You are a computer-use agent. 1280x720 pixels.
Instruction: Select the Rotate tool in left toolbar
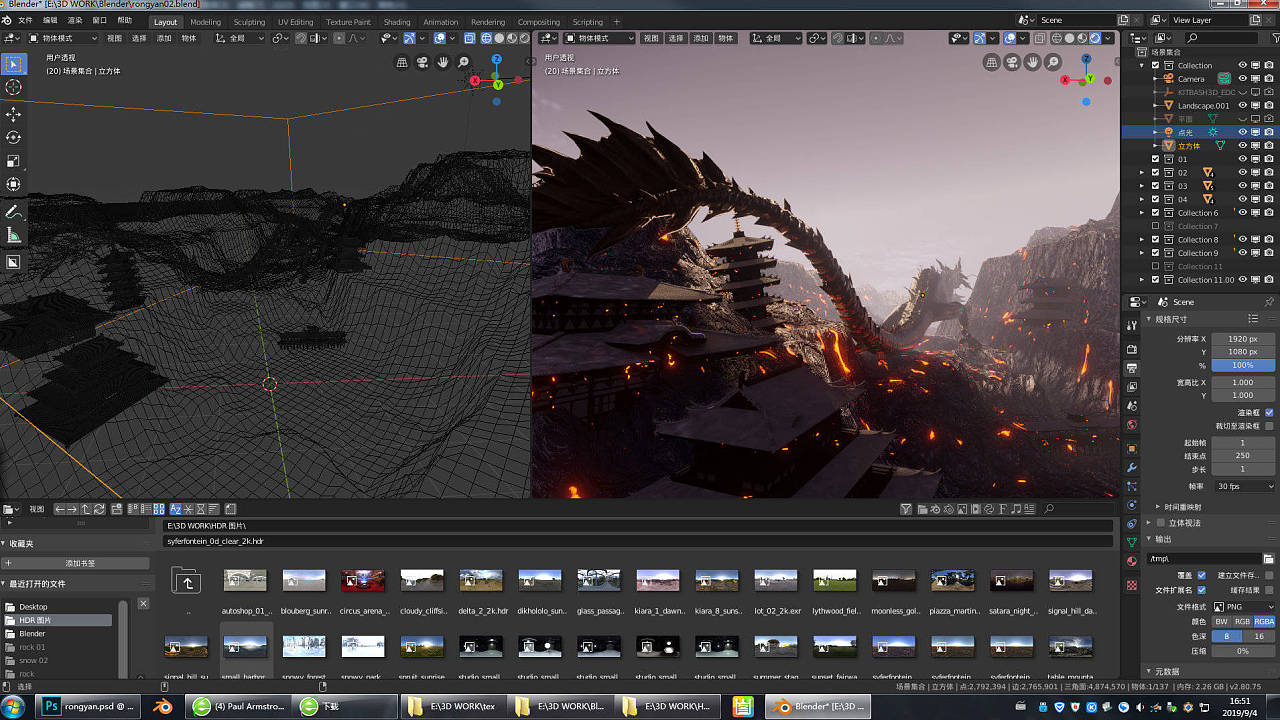pyautogui.click(x=14, y=137)
